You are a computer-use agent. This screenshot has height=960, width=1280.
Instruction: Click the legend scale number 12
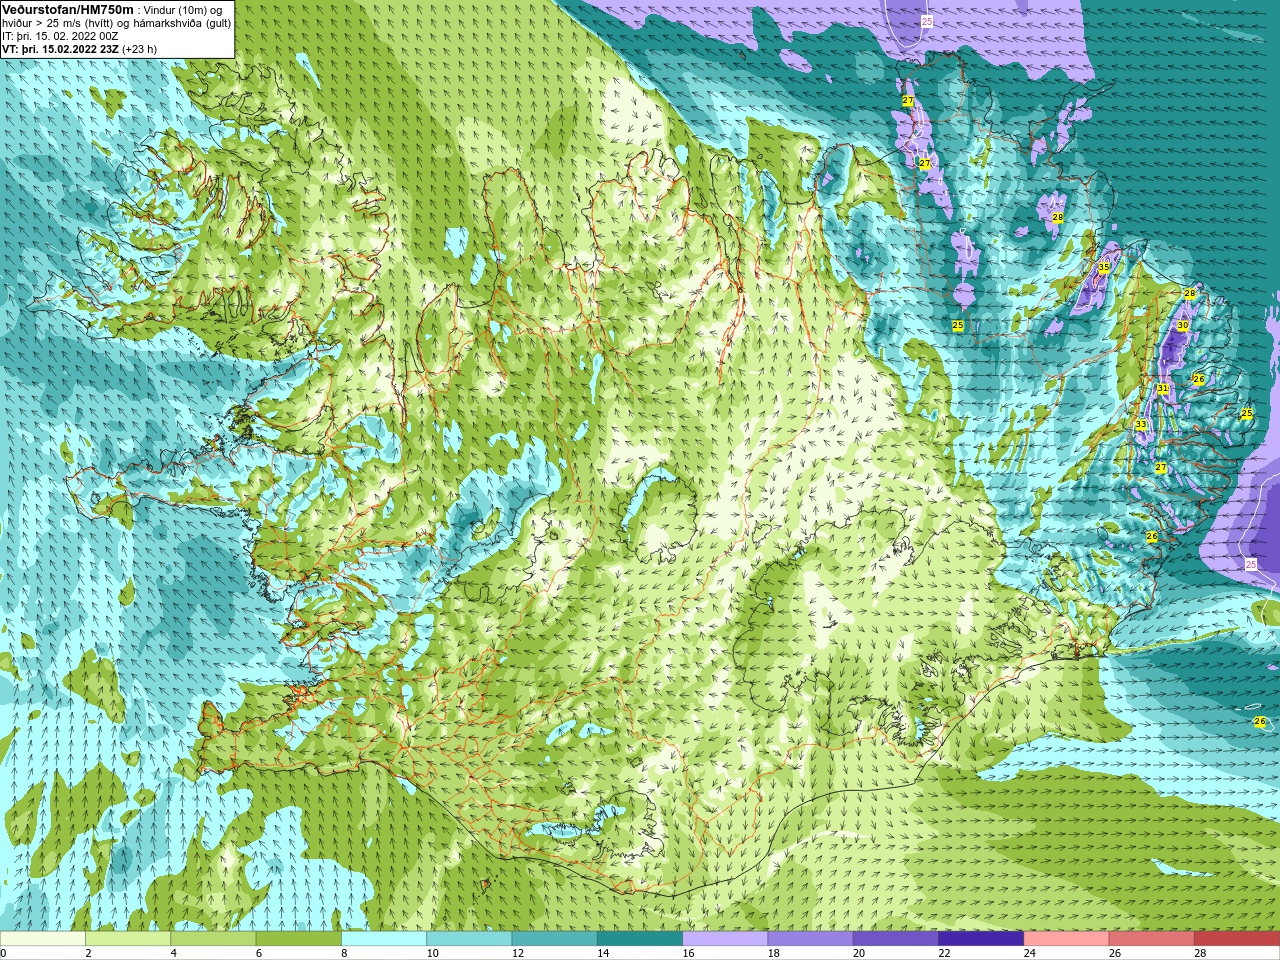pos(517,953)
